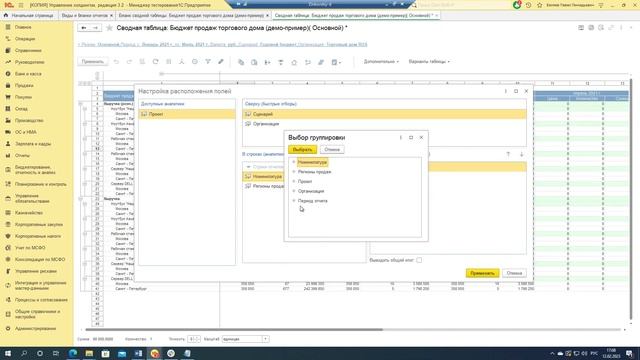Select Проект in Доступные аналитики list

tap(187, 114)
